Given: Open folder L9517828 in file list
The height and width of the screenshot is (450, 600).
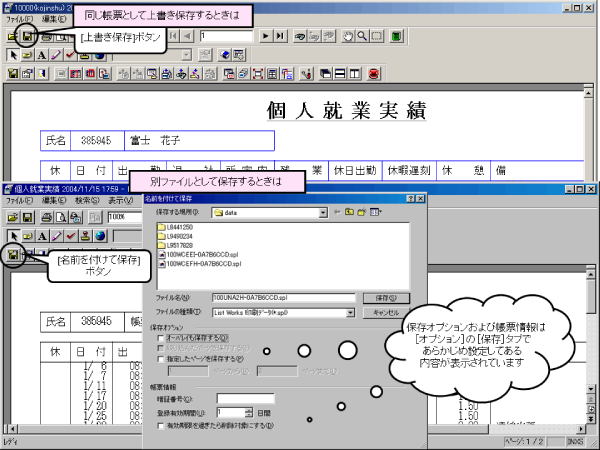Looking at the screenshot, I should (x=175, y=246).
